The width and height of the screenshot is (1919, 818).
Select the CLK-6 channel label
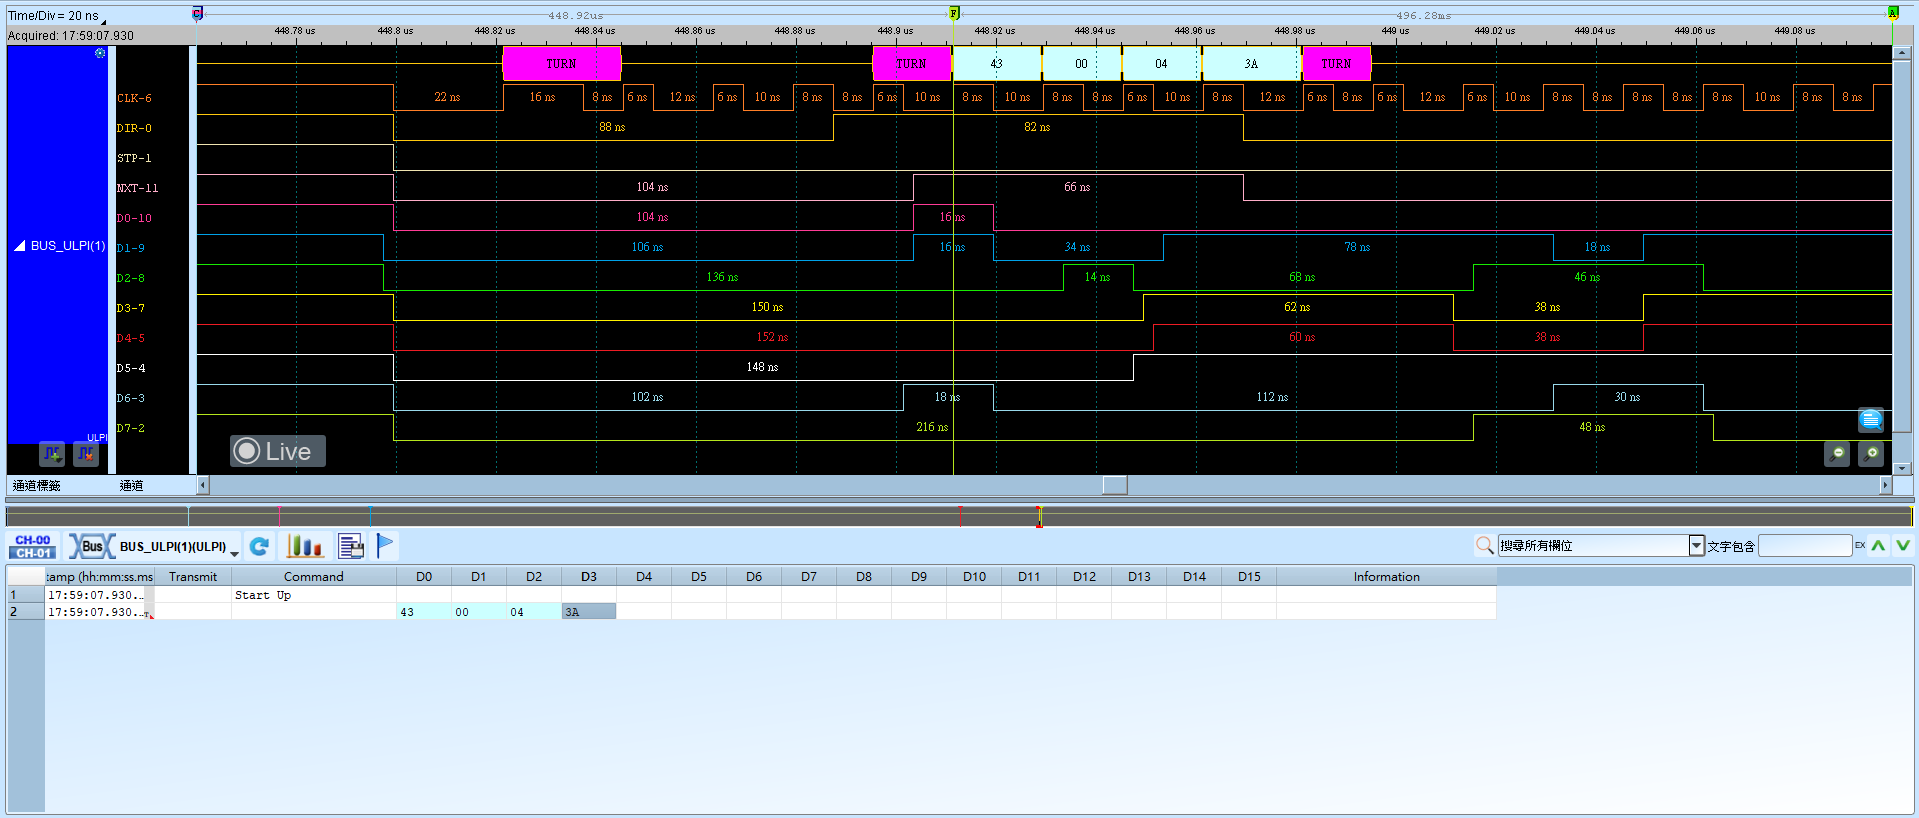[x=134, y=98]
